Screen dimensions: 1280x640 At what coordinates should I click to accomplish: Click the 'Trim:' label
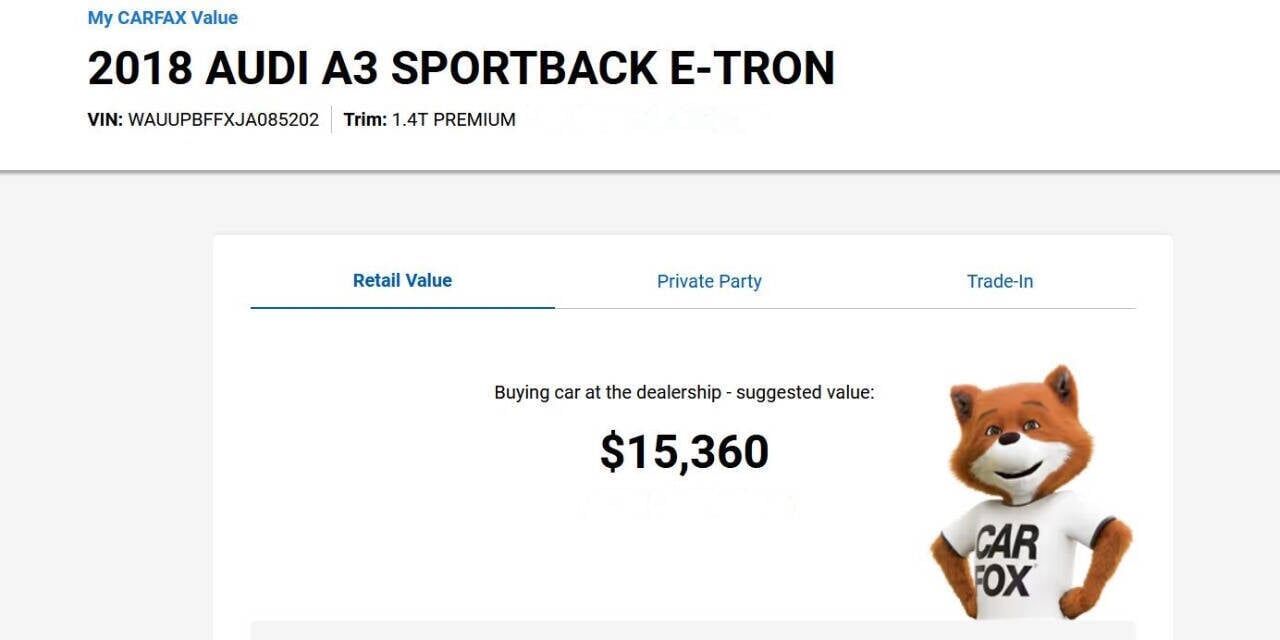pos(365,120)
